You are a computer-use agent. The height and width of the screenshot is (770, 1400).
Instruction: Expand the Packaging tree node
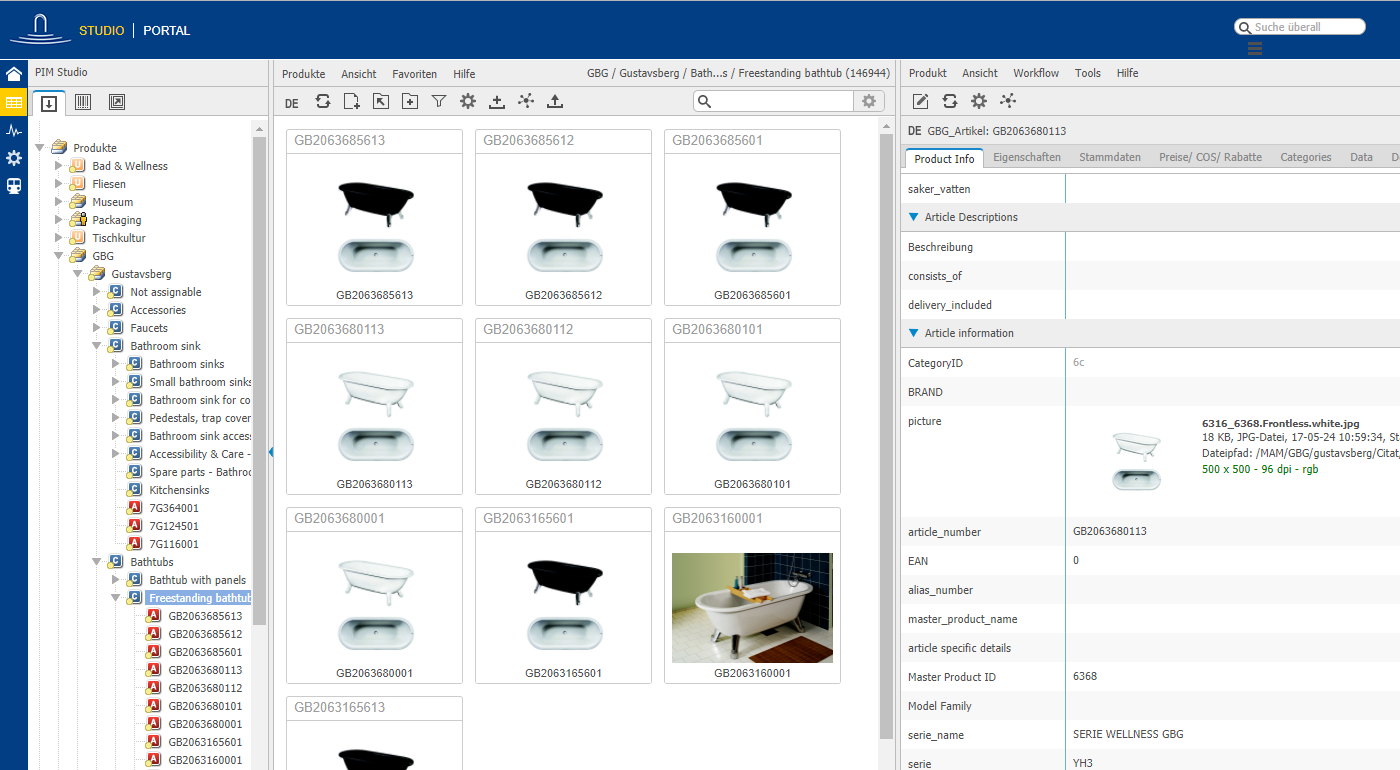[x=58, y=220]
